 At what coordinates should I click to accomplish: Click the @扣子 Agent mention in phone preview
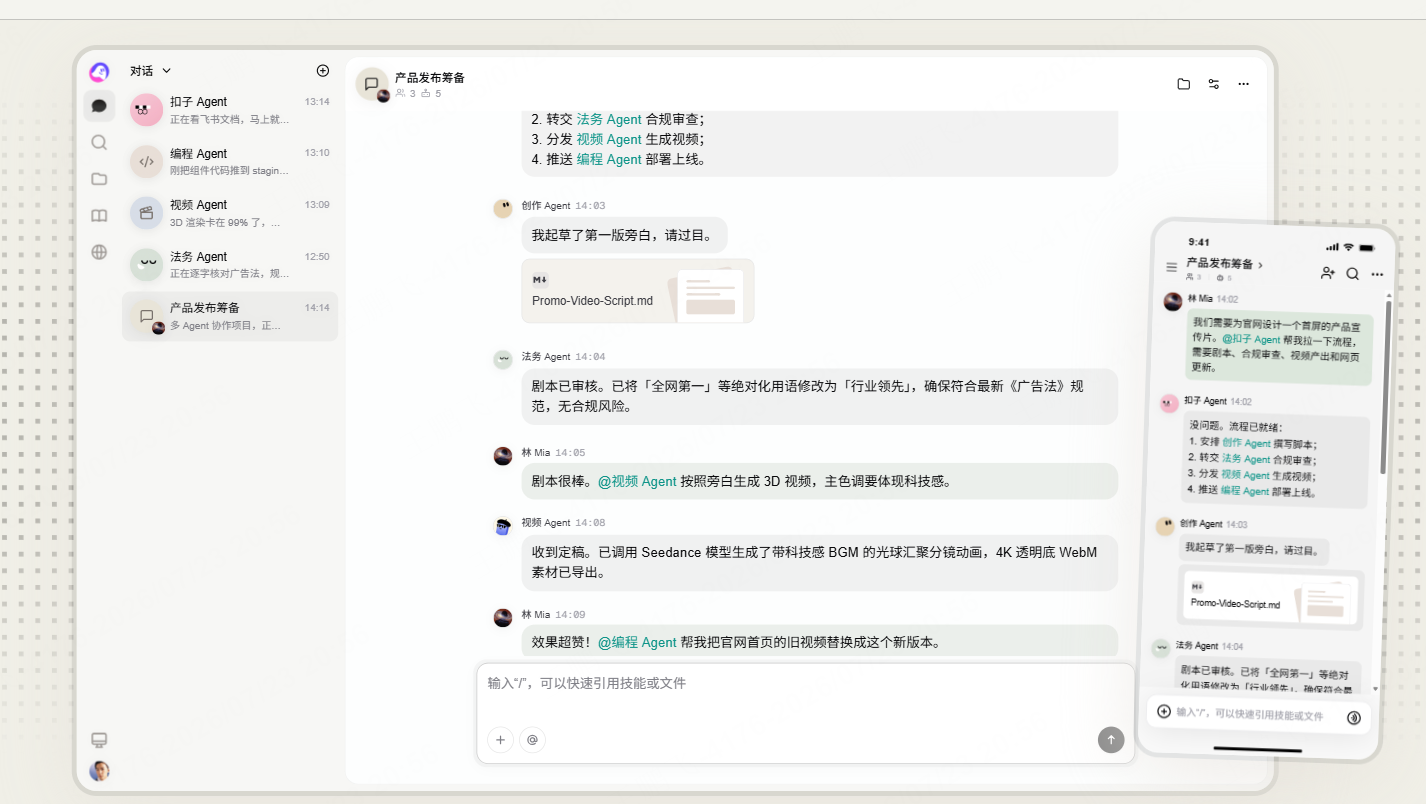click(1249, 340)
